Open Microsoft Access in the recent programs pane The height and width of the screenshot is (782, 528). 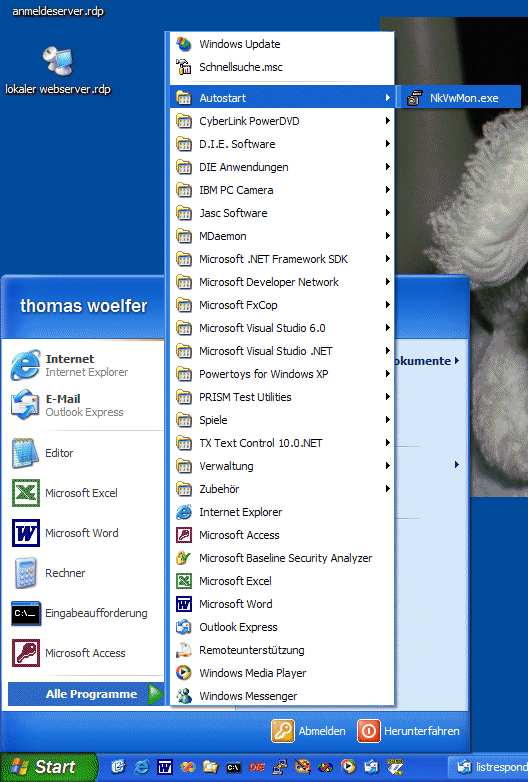coord(85,653)
